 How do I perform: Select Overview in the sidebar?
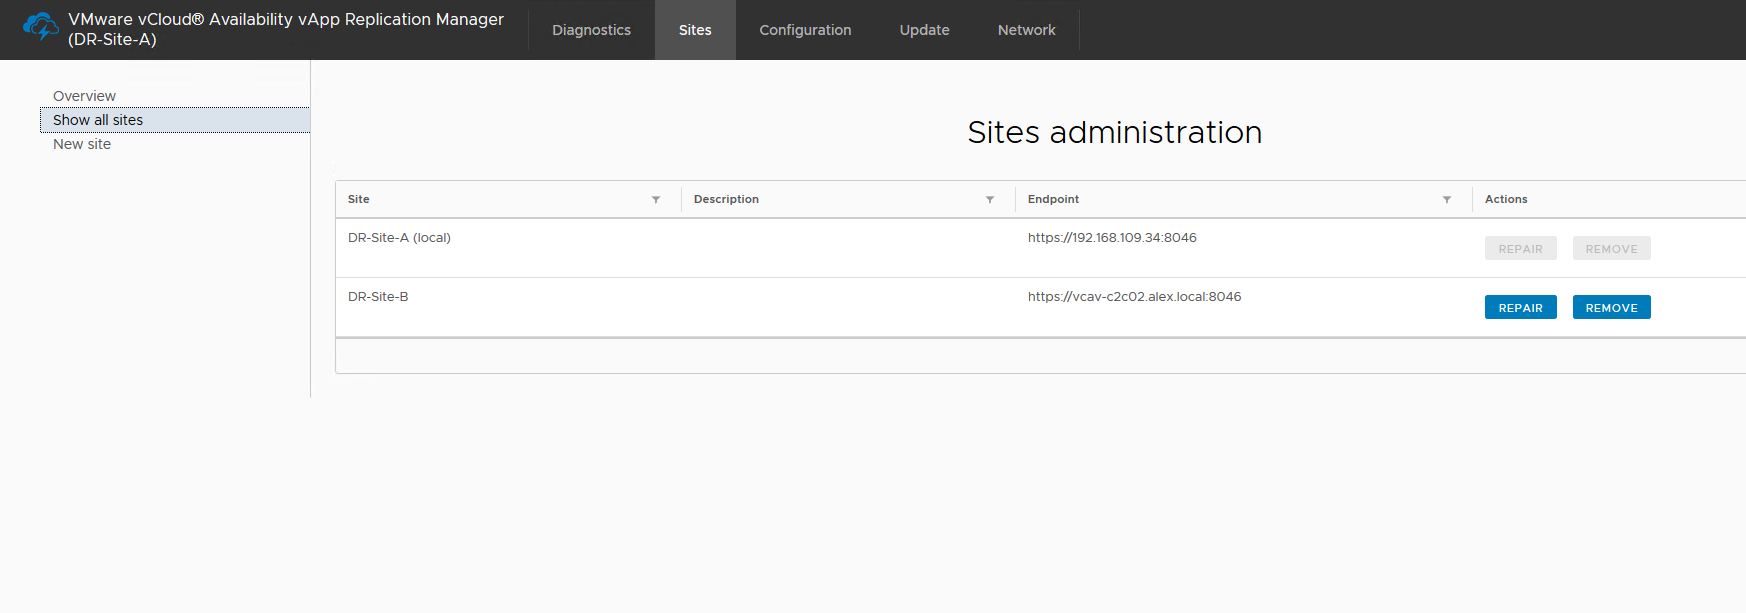tap(84, 96)
